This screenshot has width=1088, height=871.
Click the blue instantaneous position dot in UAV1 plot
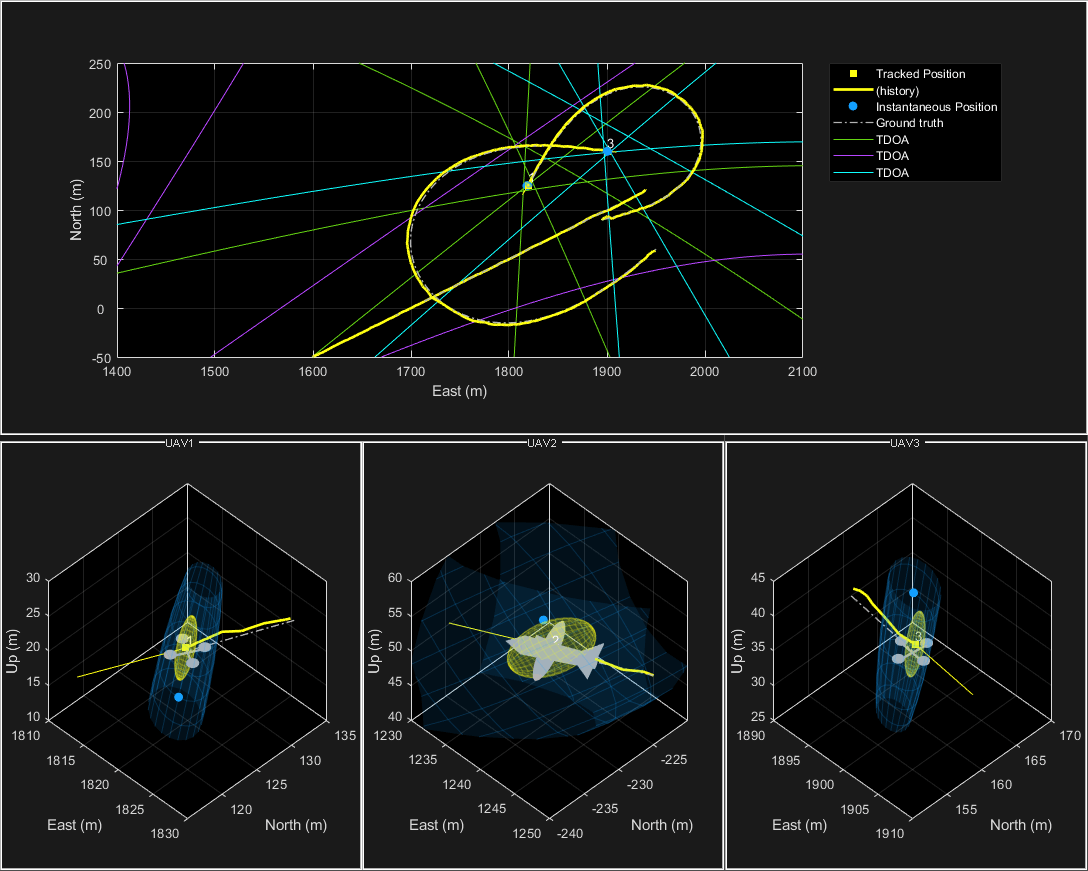coord(178,697)
